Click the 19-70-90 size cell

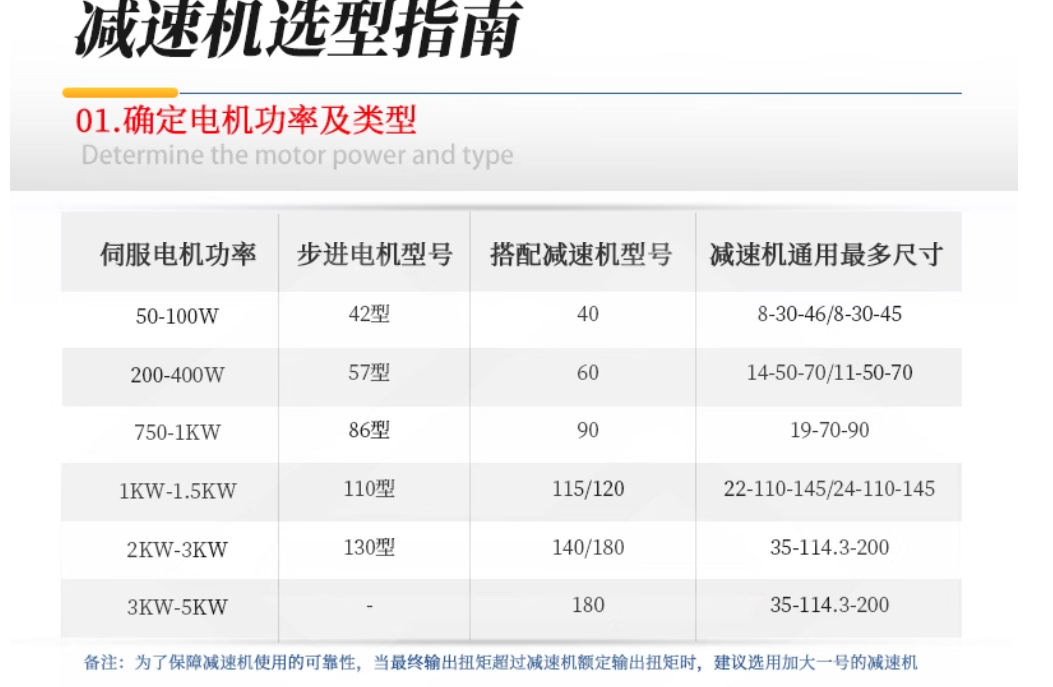pos(829,430)
